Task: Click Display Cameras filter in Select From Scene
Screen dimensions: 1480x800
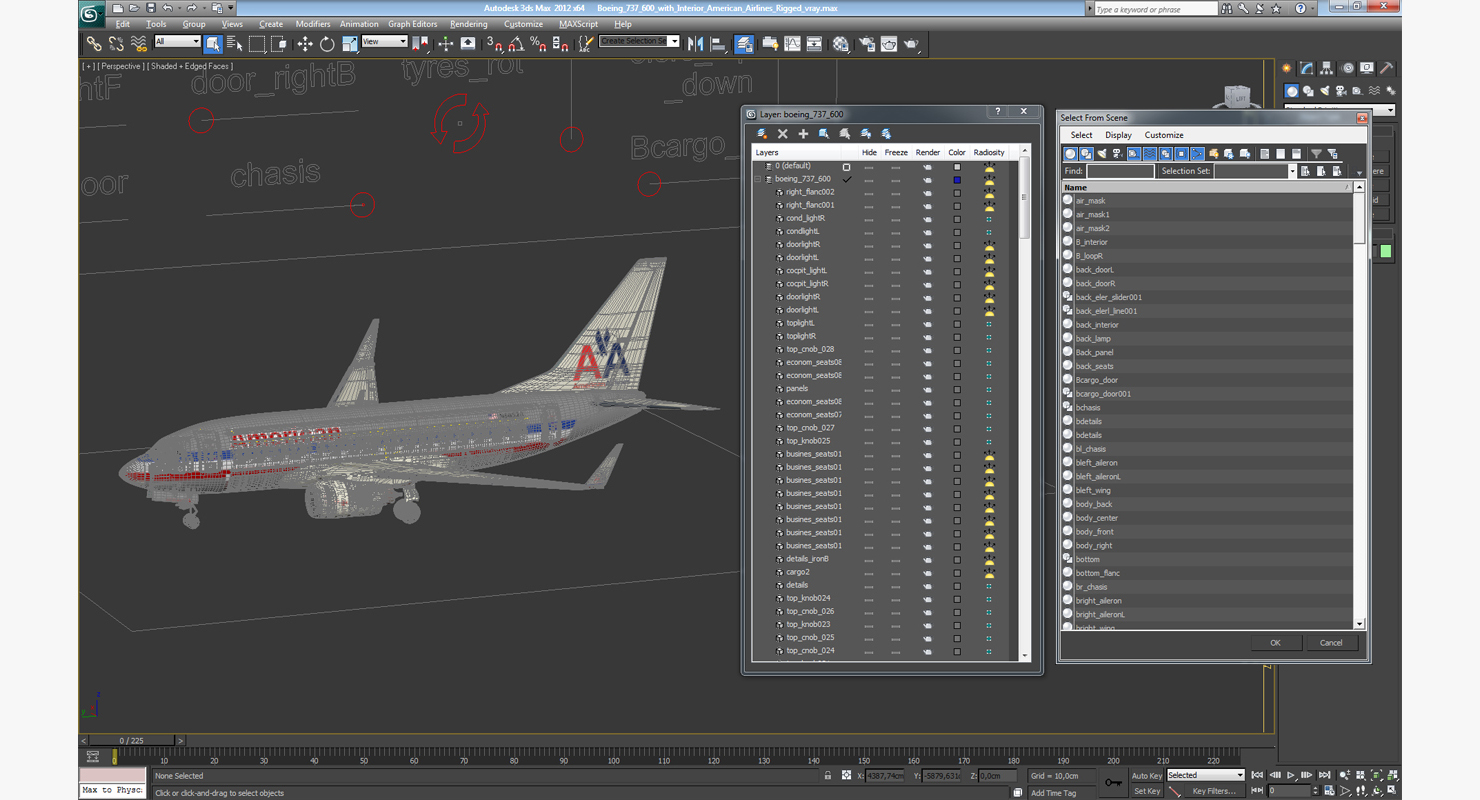Action: pos(1118,154)
